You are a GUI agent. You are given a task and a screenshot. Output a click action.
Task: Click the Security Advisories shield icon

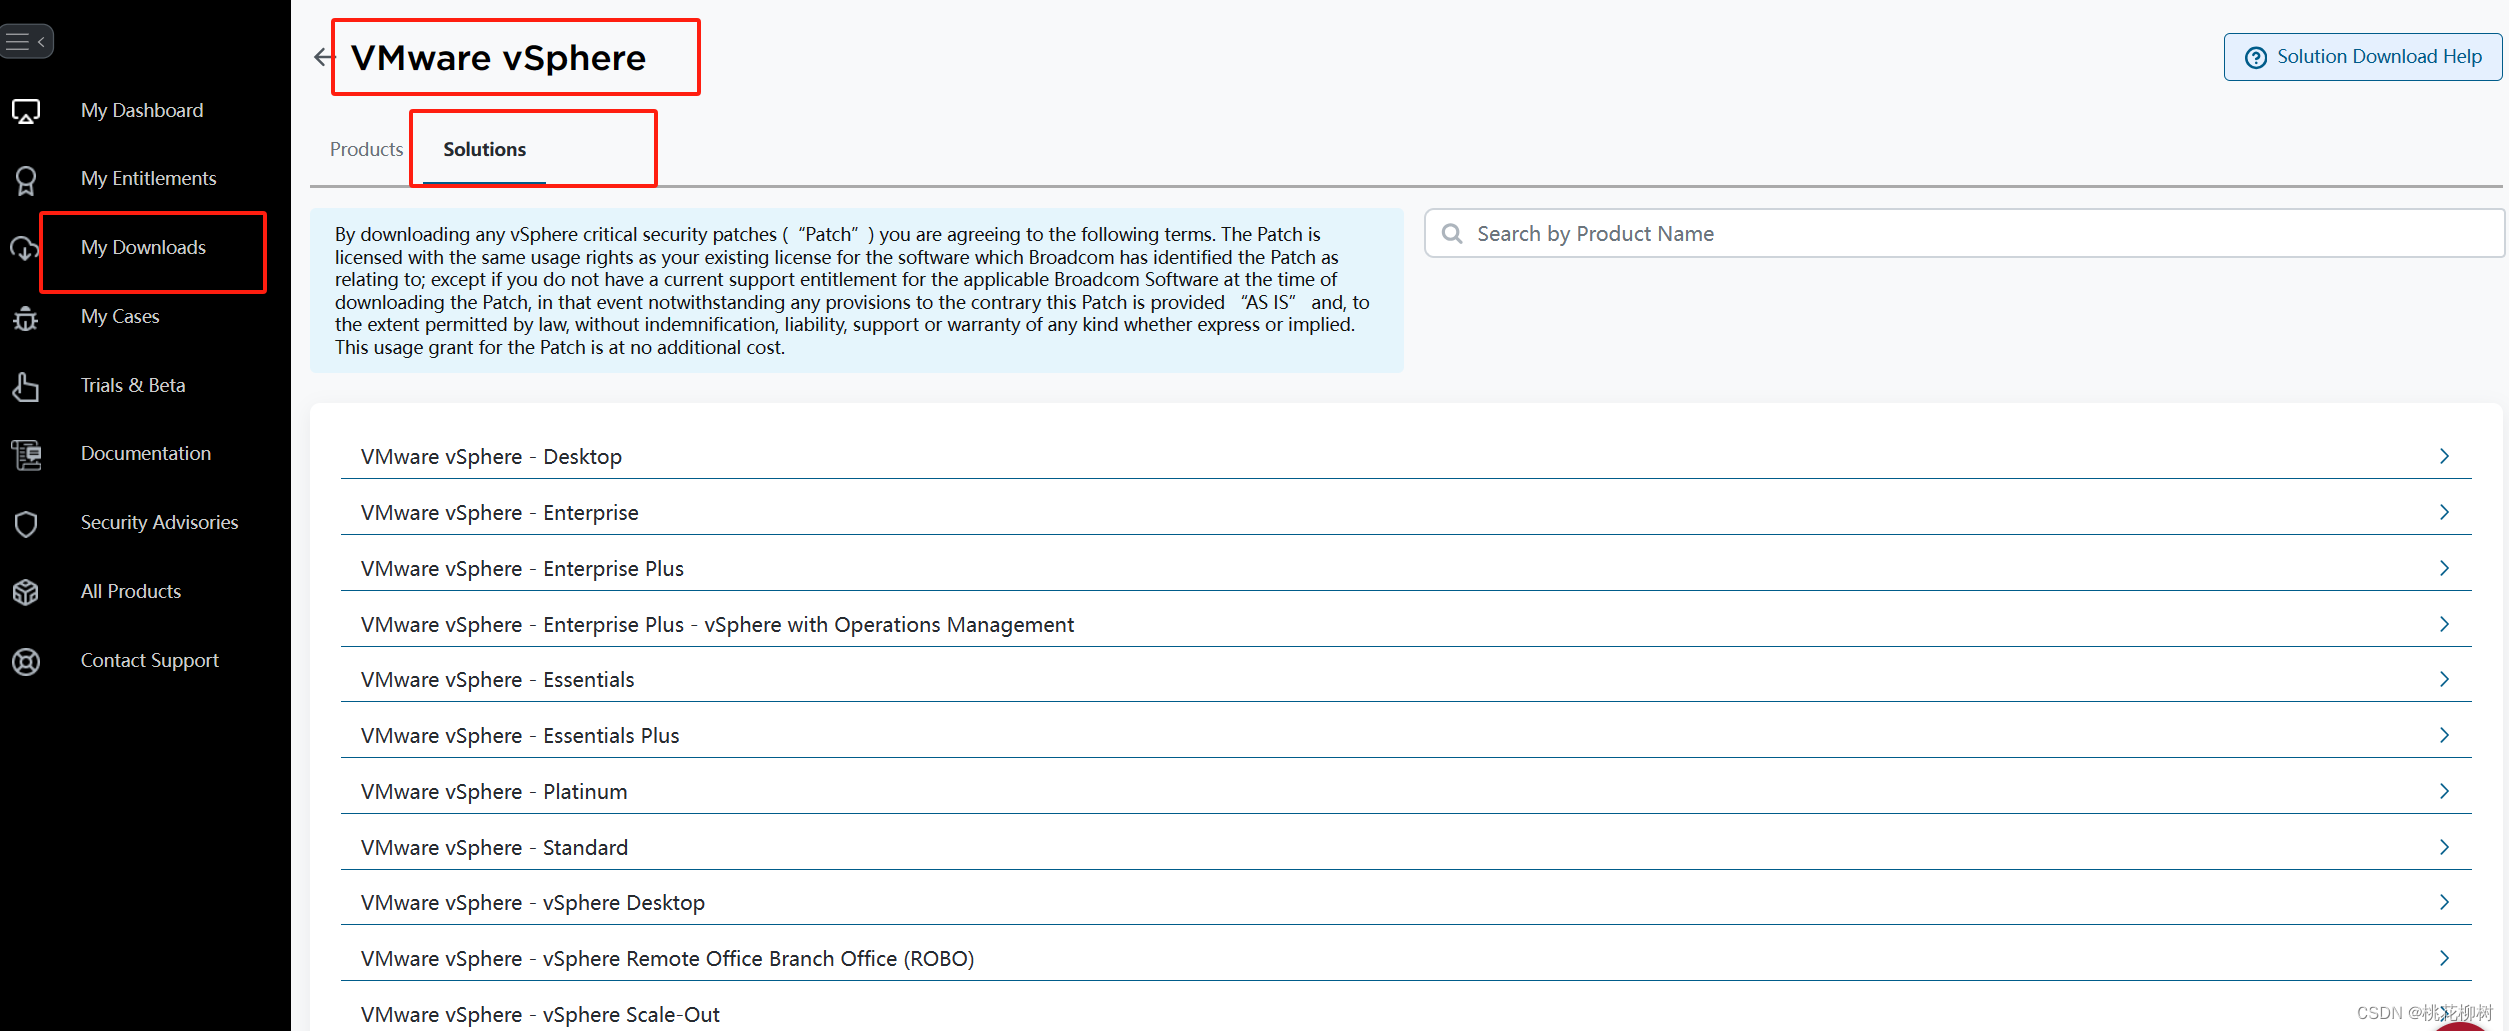click(26, 523)
